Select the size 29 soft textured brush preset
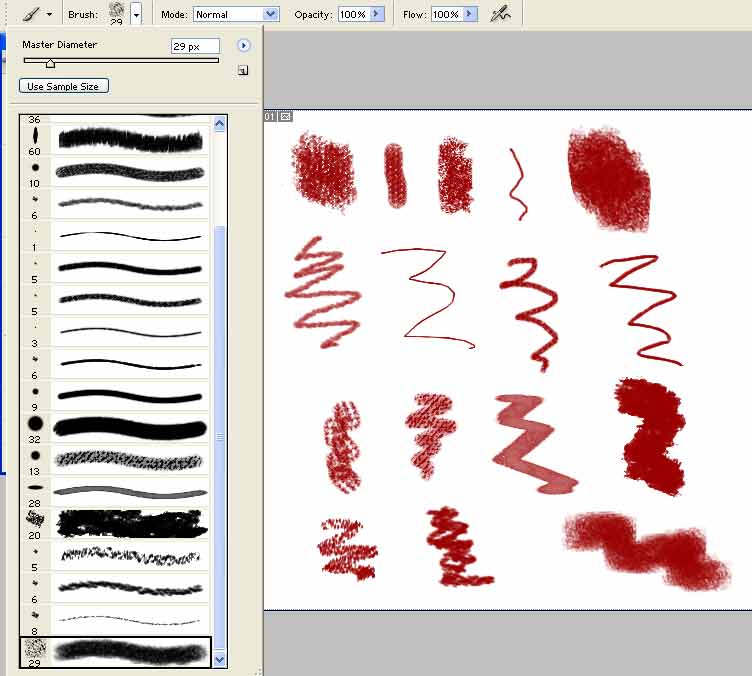Screen dimensions: 752x676 pyautogui.click(x=115, y=652)
